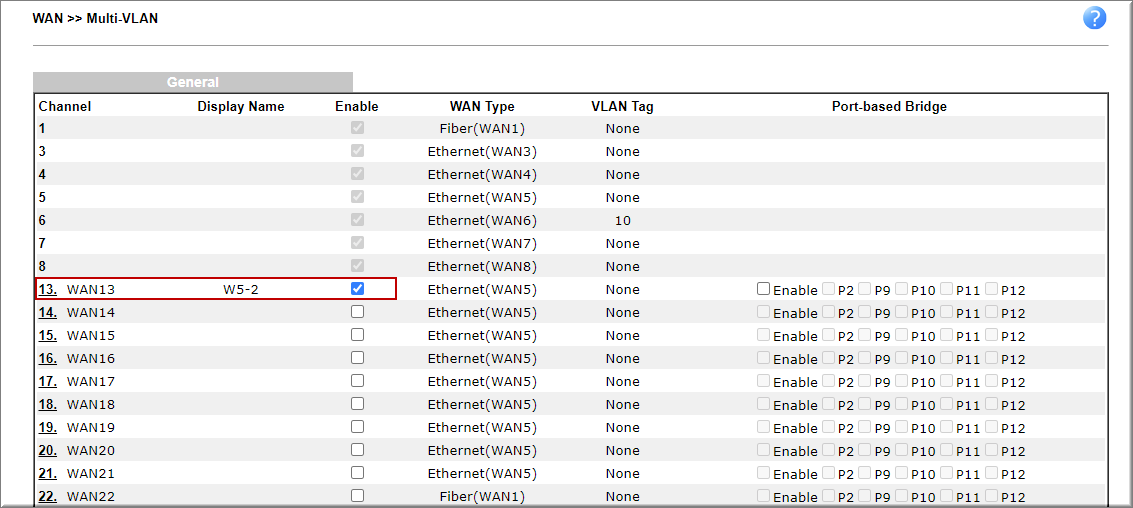Open channel 20. link
The height and width of the screenshot is (508, 1133).
pyautogui.click(x=48, y=451)
